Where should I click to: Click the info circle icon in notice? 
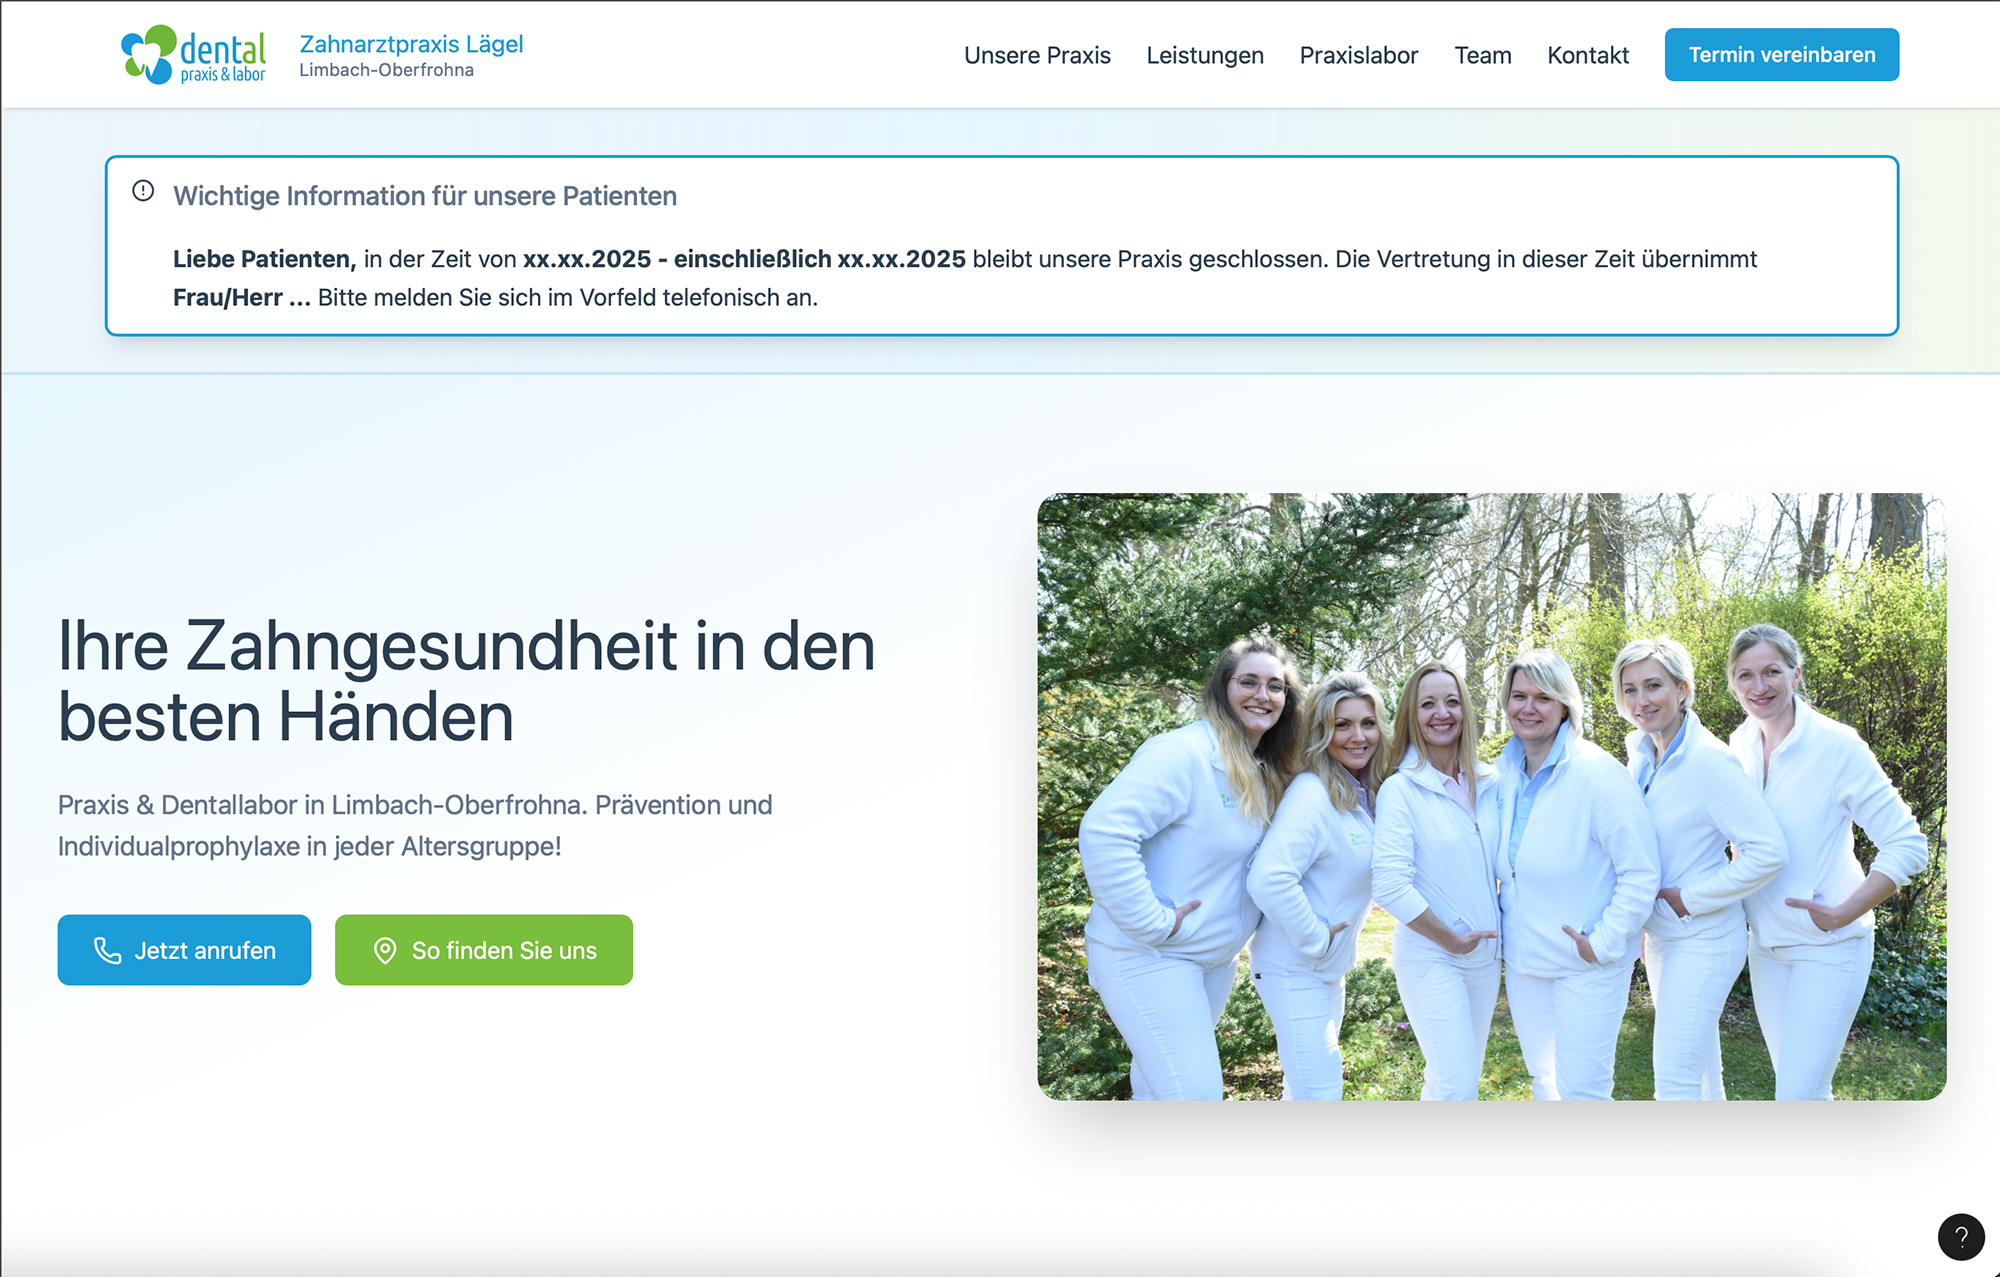143,191
